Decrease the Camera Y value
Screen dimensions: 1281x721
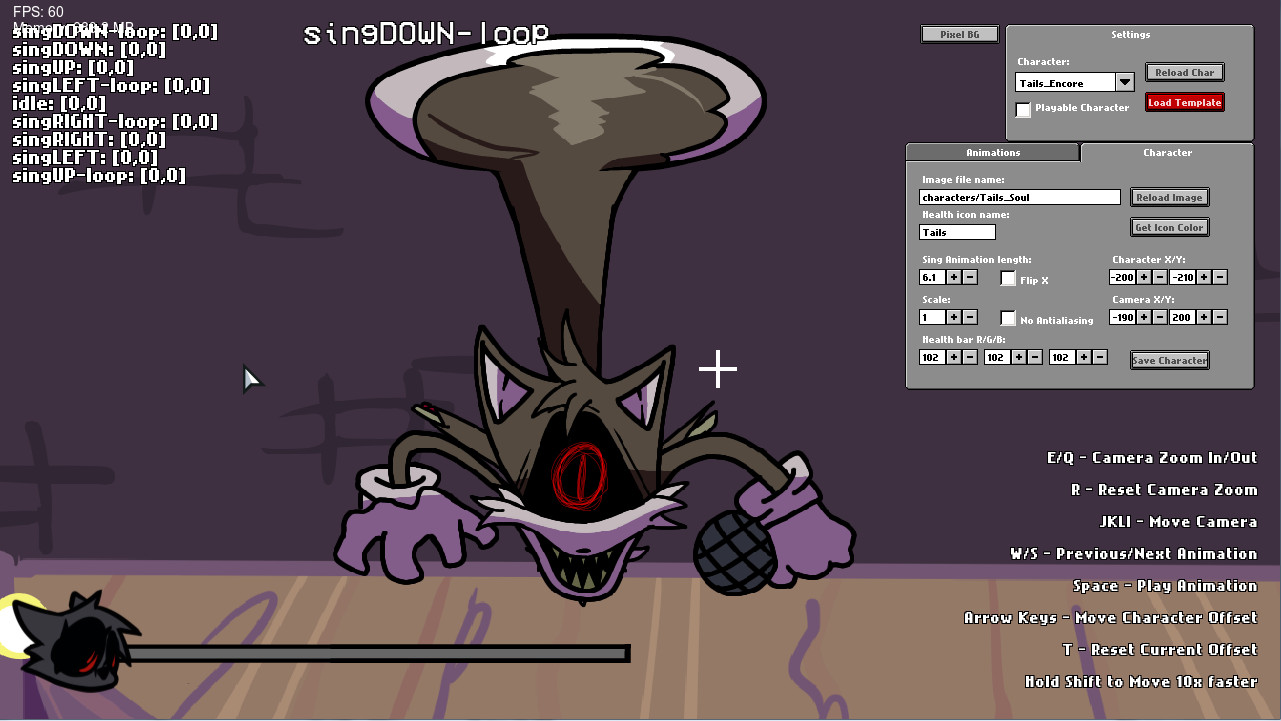point(1222,317)
